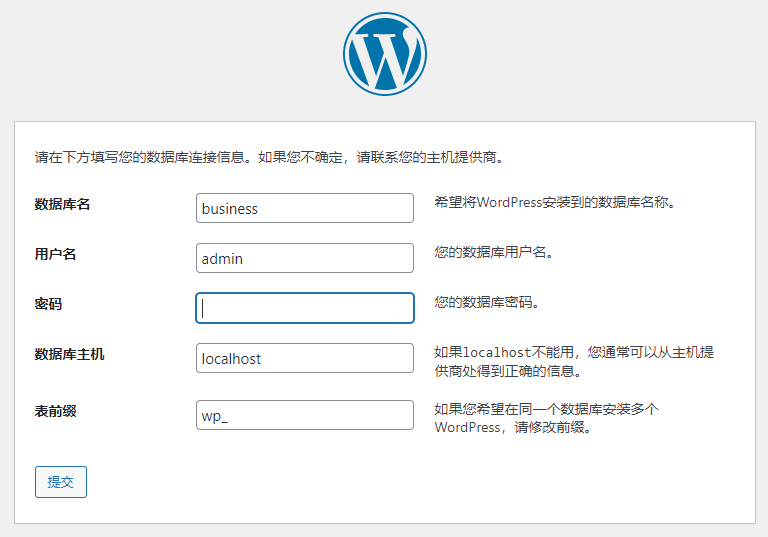Click description 您的数据库密码
The height and width of the screenshot is (537, 768).
pos(487,302)
